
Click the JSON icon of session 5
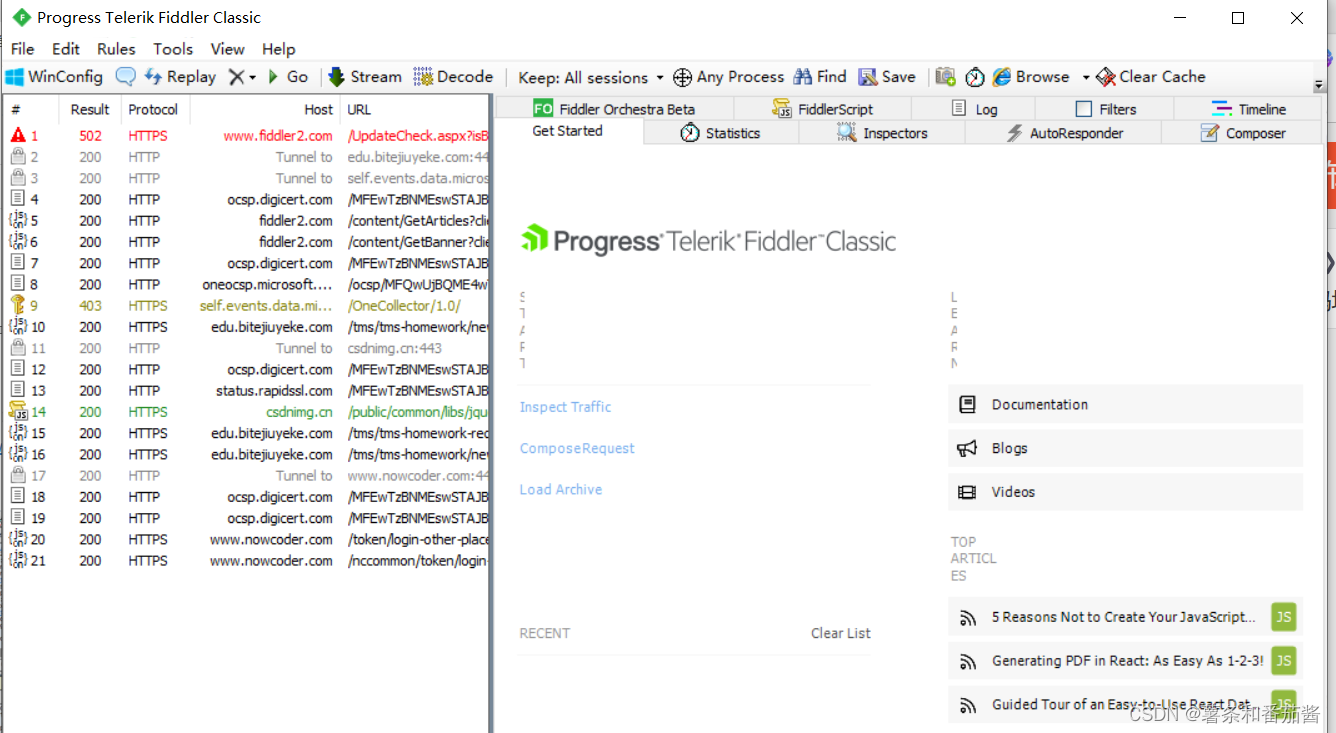(18, 220)
